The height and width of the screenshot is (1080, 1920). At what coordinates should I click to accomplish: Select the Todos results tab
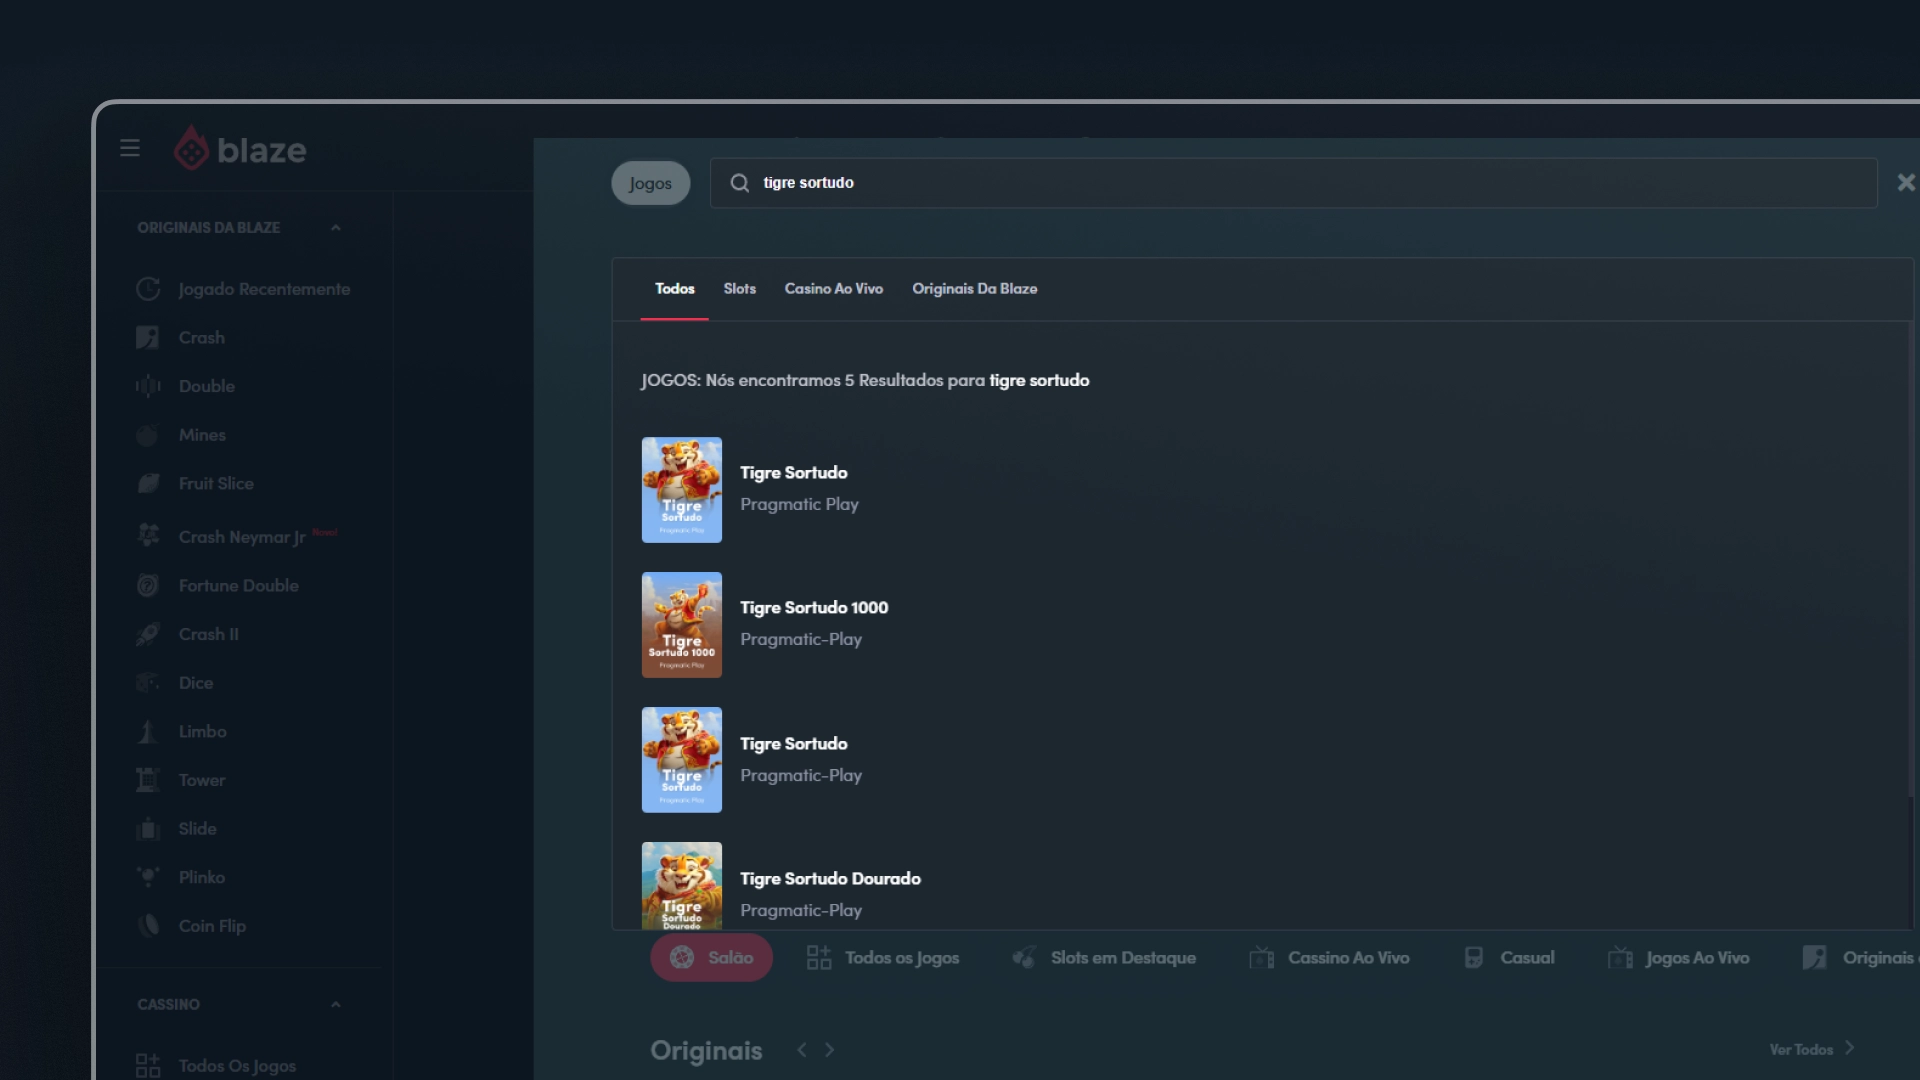tap(675, 289)
